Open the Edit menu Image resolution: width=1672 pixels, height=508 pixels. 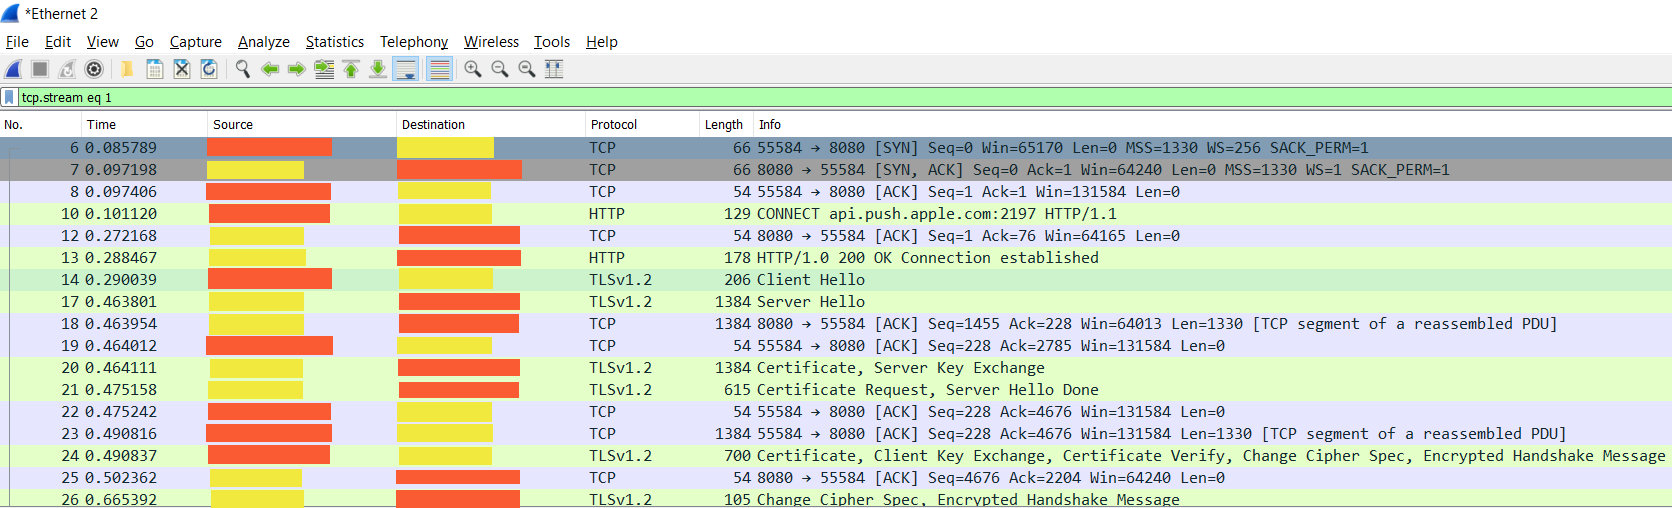[x=58, y=42]
